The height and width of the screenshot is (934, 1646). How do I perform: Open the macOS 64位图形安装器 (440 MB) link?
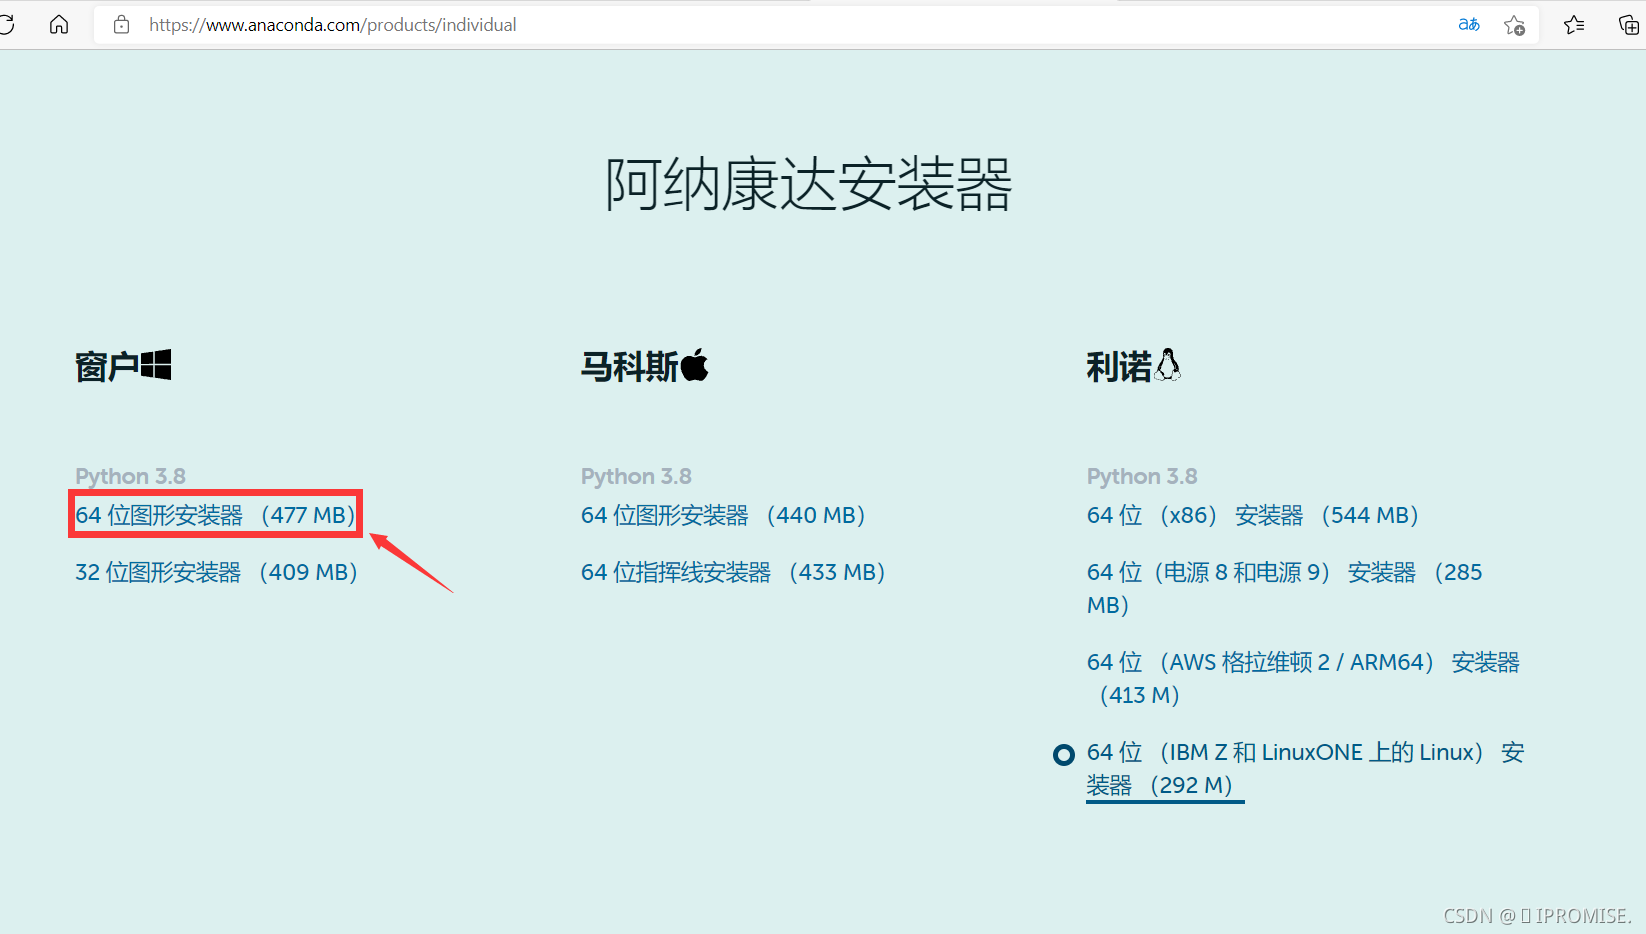click(x=721, y=514)
